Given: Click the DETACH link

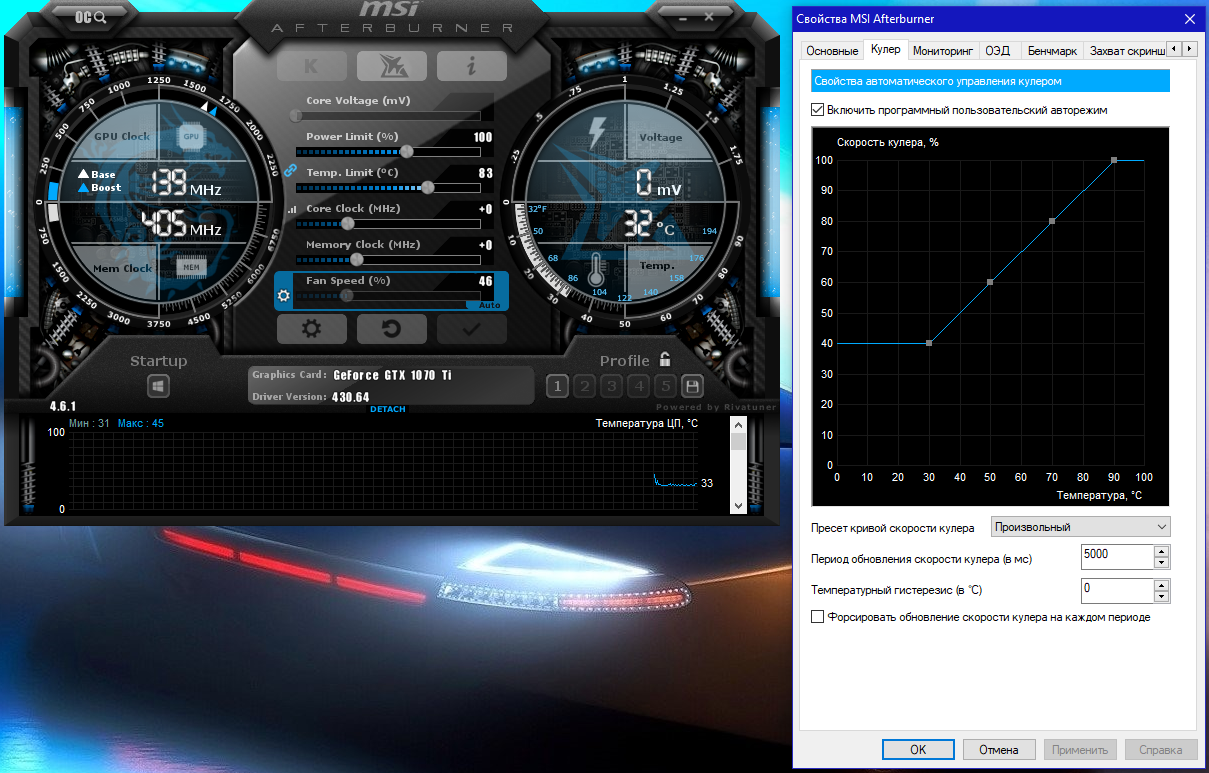Looking at the screenshot, I should pos(388,409).
